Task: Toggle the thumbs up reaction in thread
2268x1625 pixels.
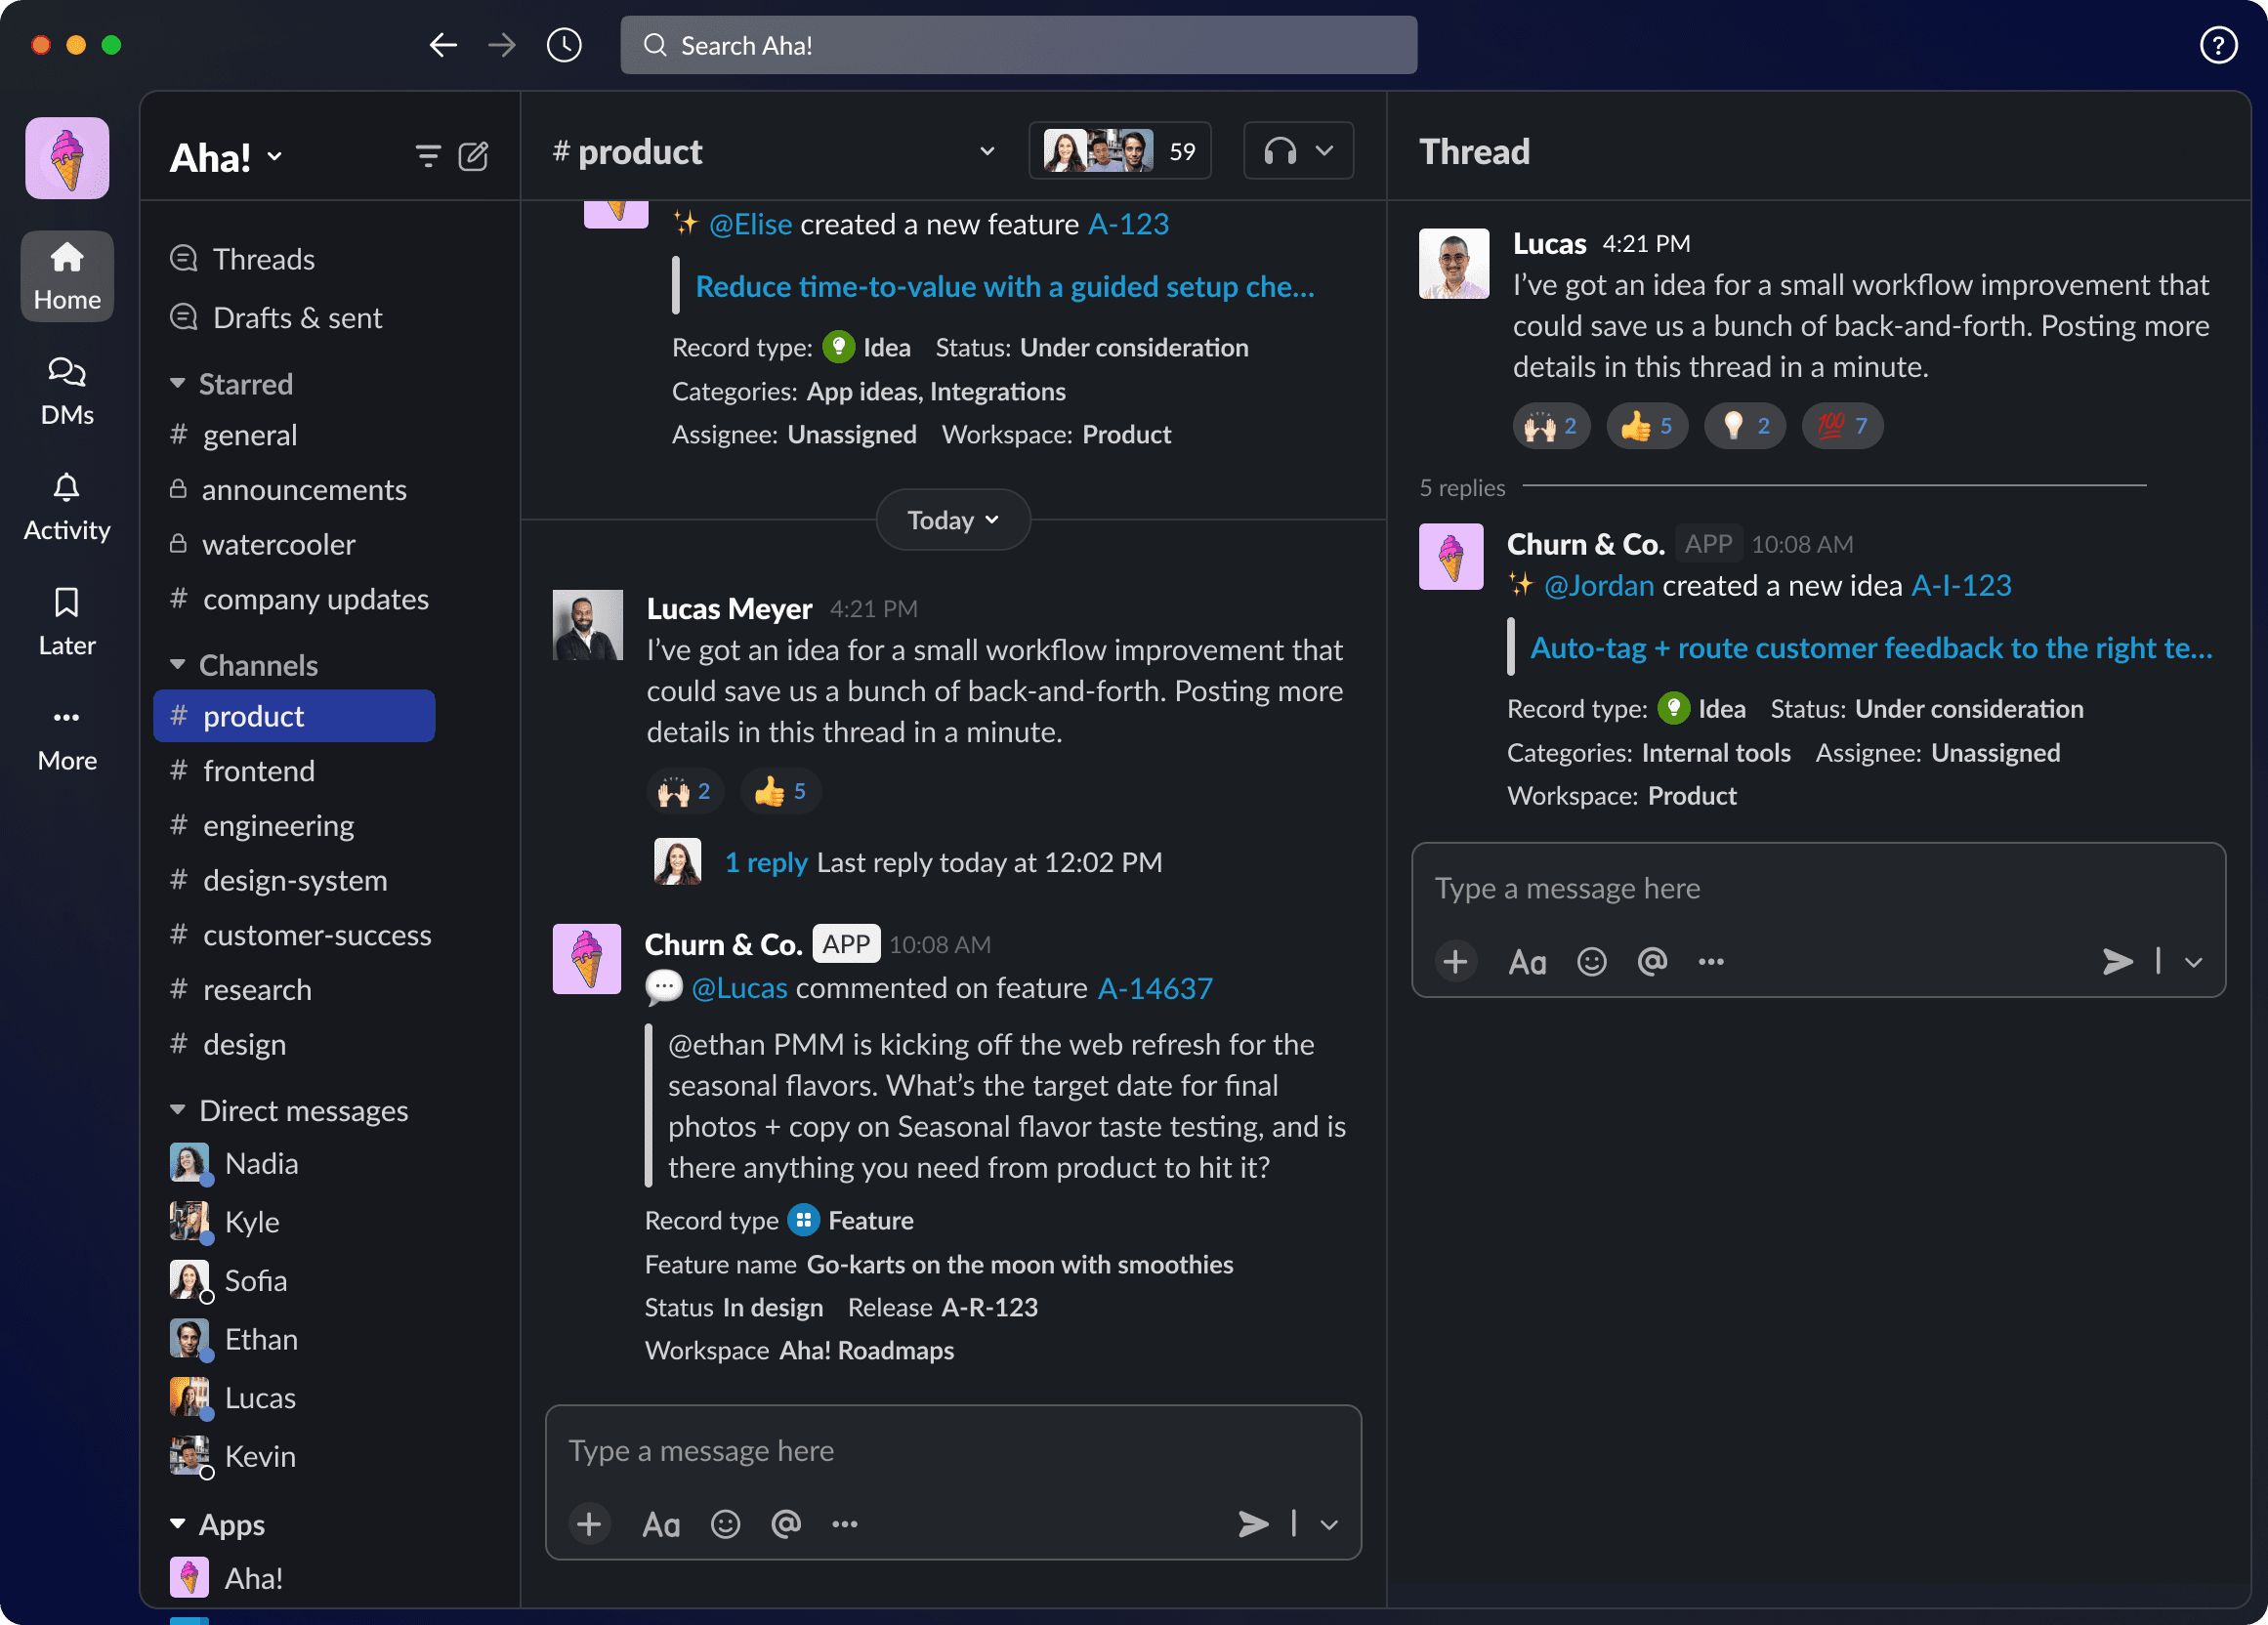Action: click(x=1646, y=426)
